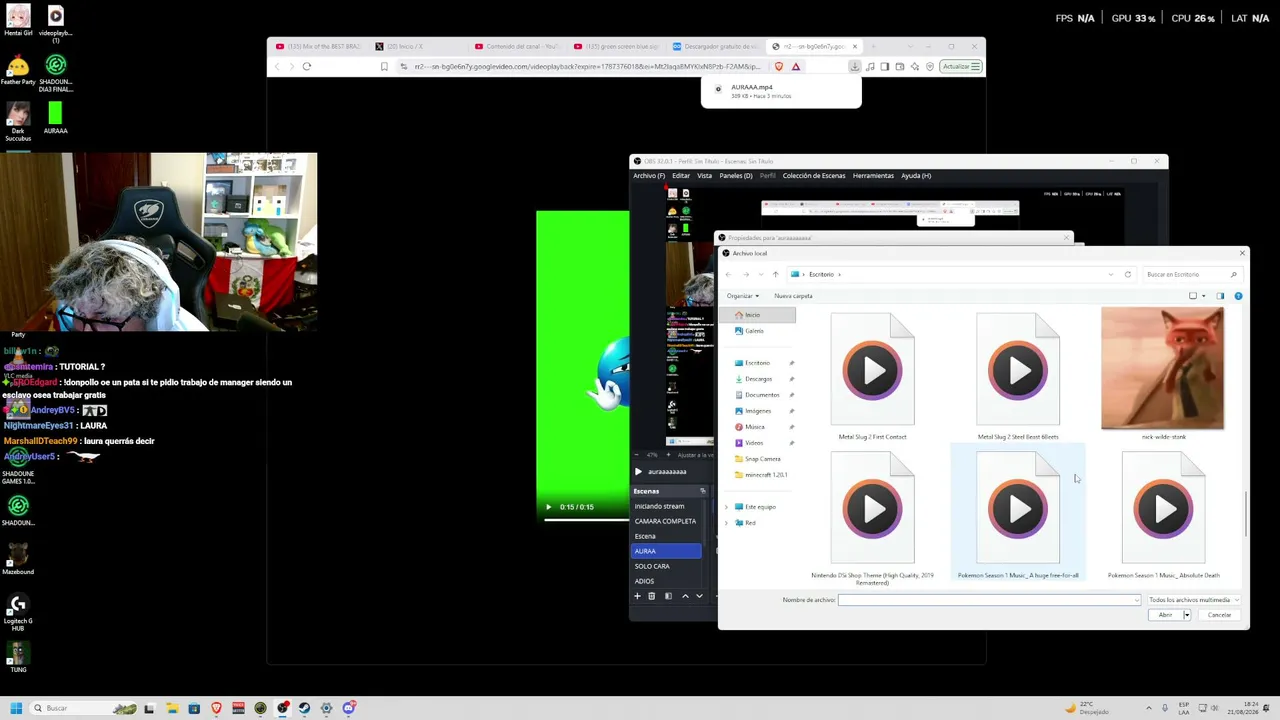
Task: Open the file dialog help icon
Action: (1238, 296)
